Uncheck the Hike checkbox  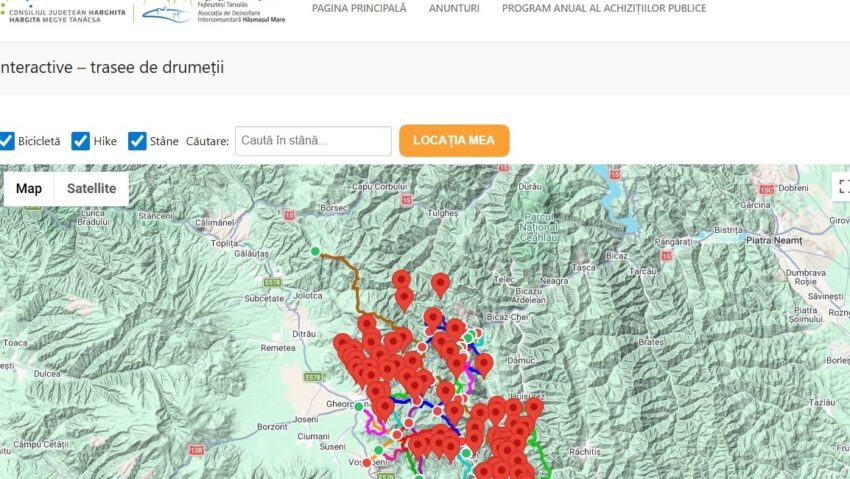point(80,141)
